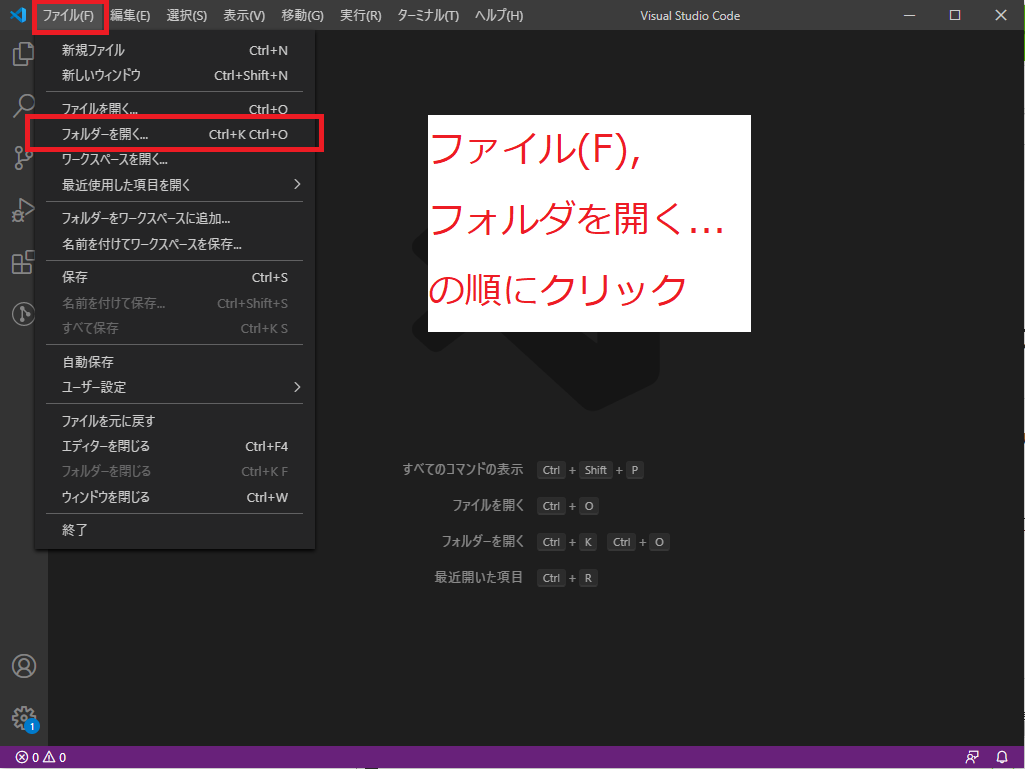Open the 移動(G) menu
Viewport: 1025px width, 769px height.
(302, 15)
